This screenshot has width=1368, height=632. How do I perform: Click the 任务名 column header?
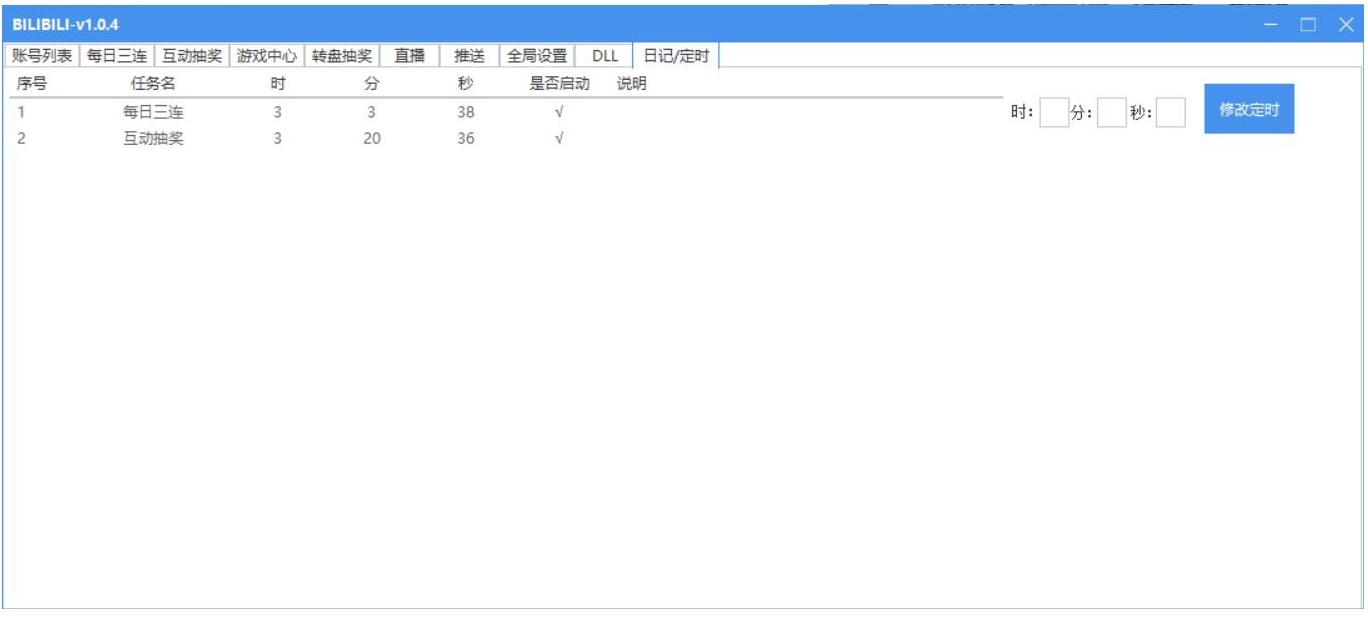[153, 84]
